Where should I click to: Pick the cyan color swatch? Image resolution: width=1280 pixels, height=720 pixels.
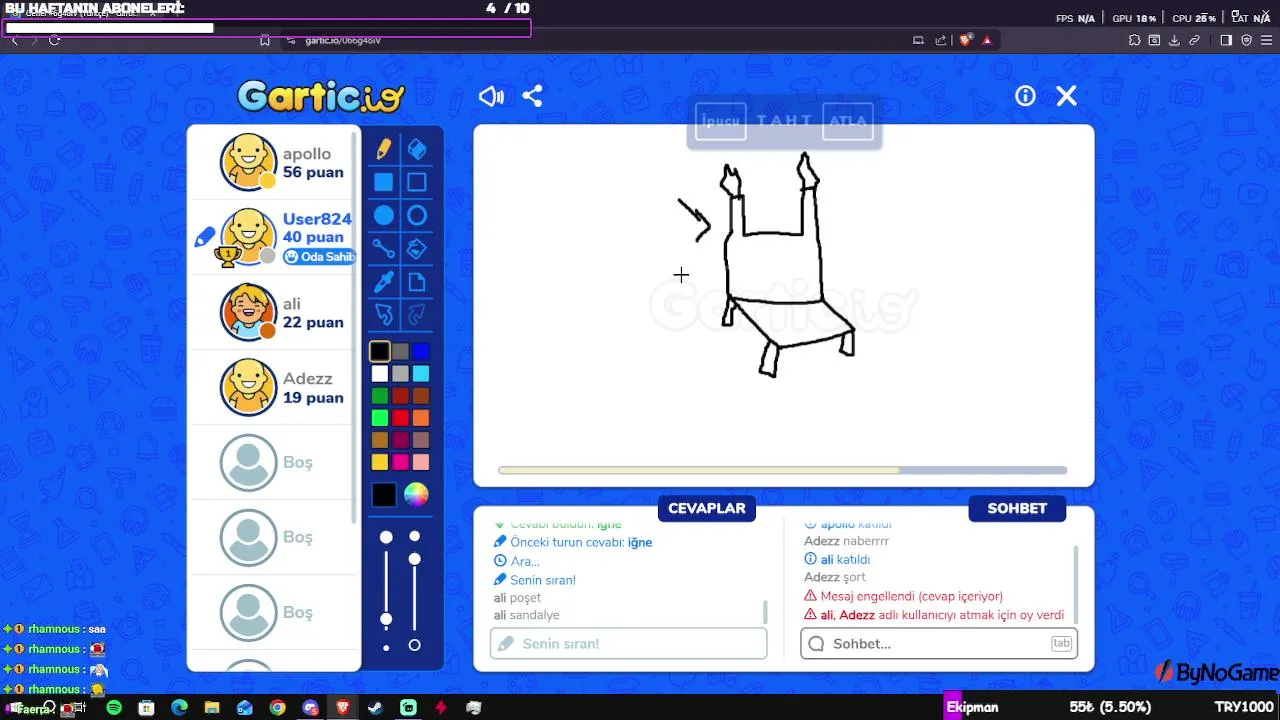[x=421, y=373]
